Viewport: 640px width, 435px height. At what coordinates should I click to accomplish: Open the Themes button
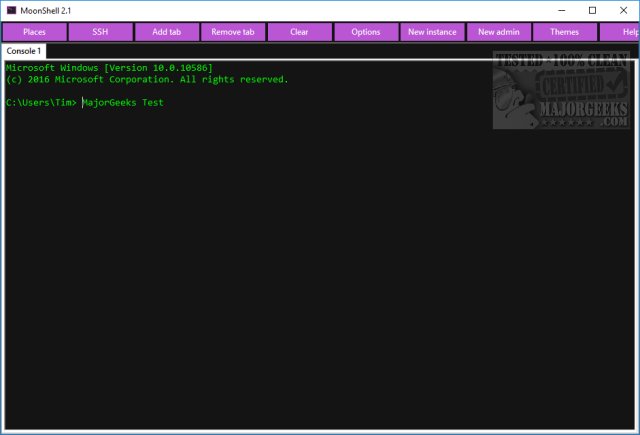[565, 32]
